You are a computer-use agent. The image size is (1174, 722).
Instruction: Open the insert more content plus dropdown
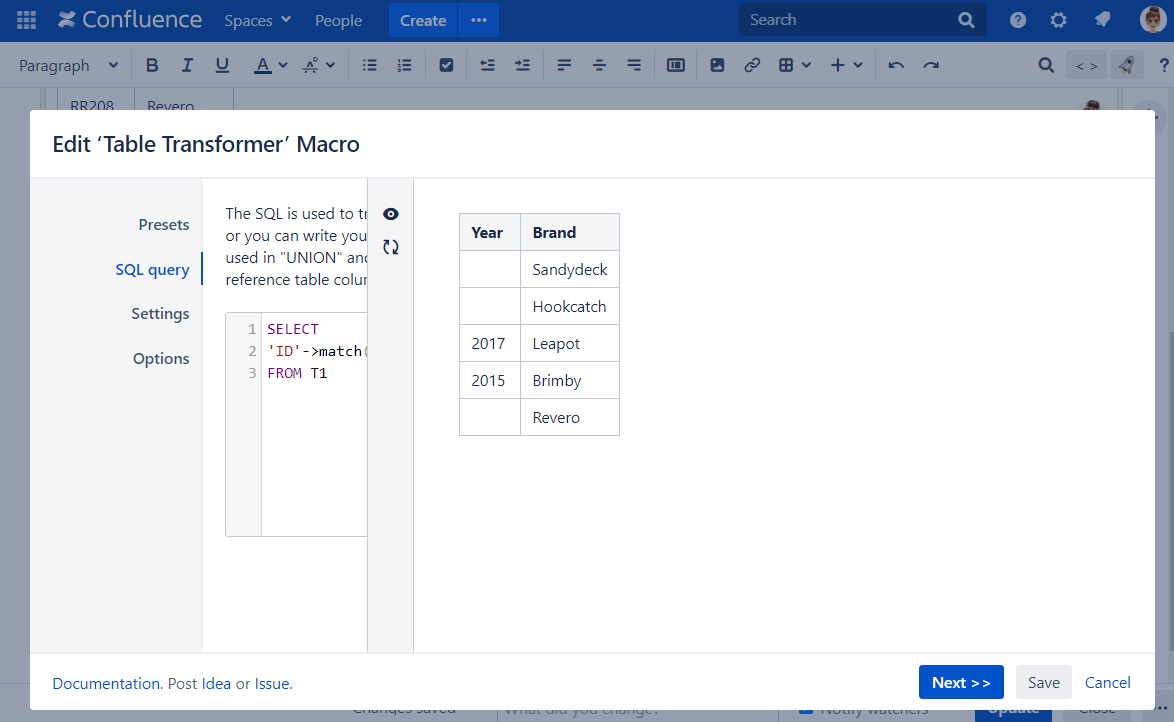coord(846,65)
